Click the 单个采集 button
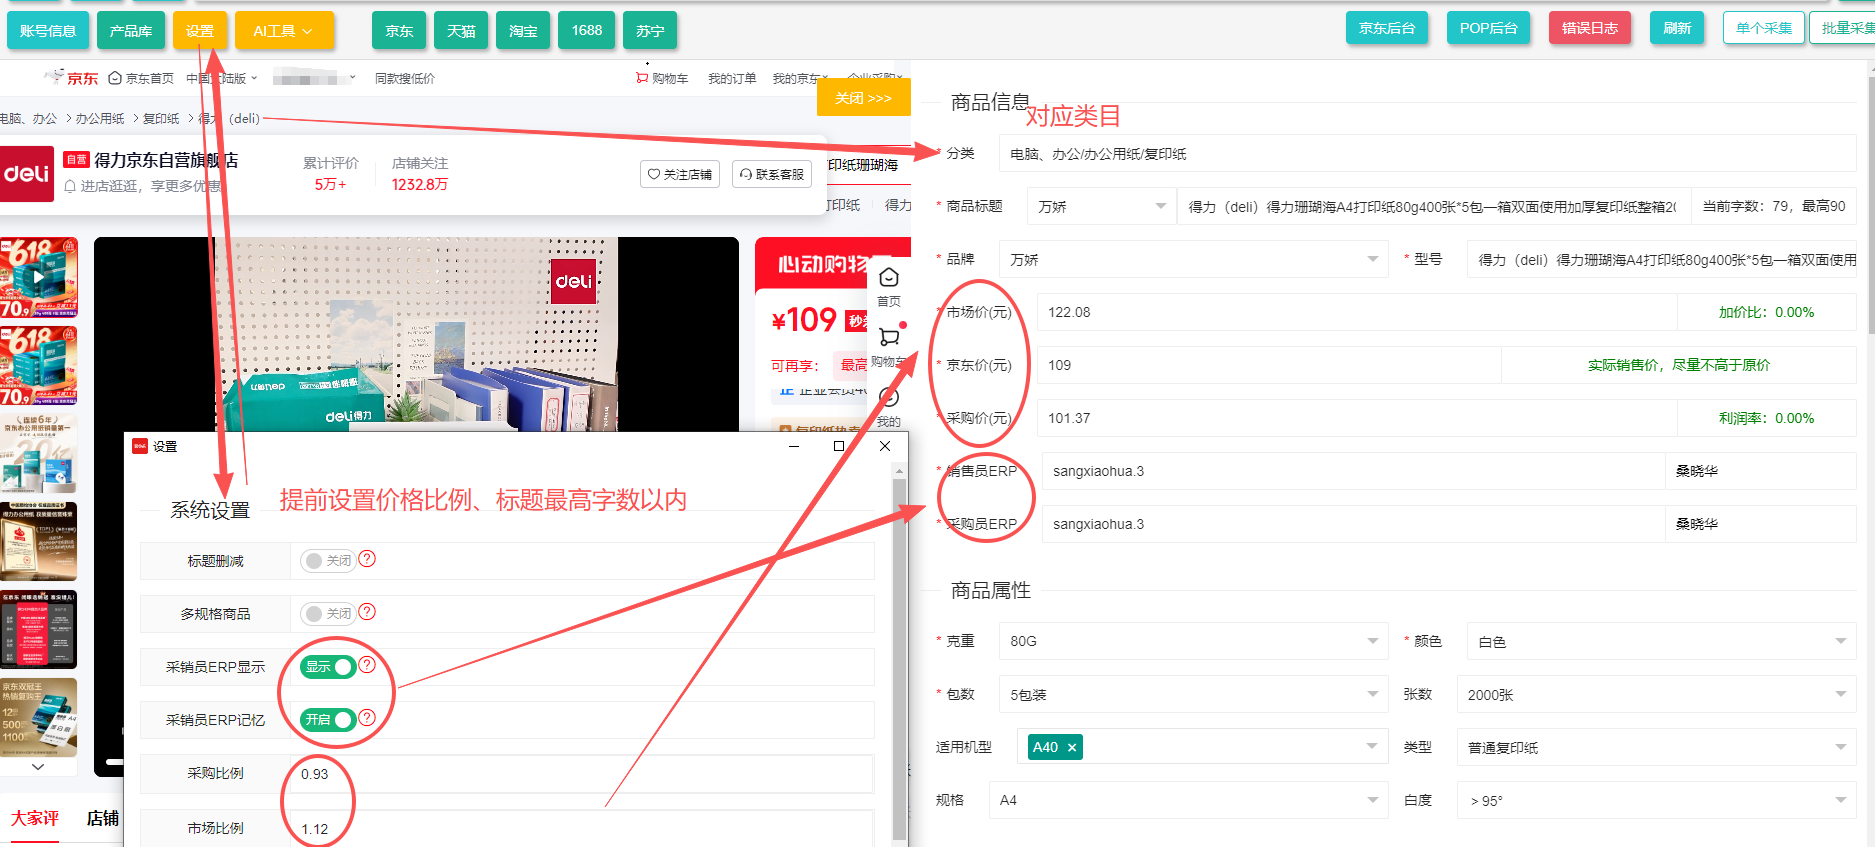 pos(1764,28)
